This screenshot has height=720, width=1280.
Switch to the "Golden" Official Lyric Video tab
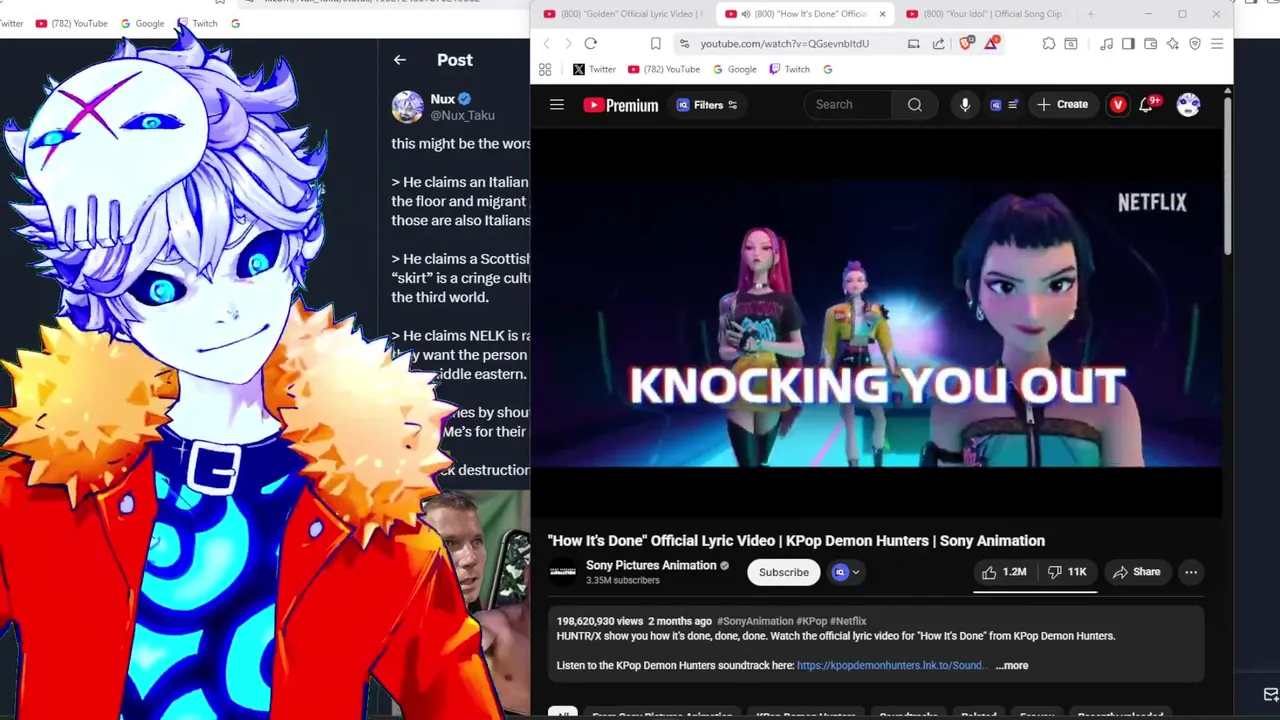(623, 14)
